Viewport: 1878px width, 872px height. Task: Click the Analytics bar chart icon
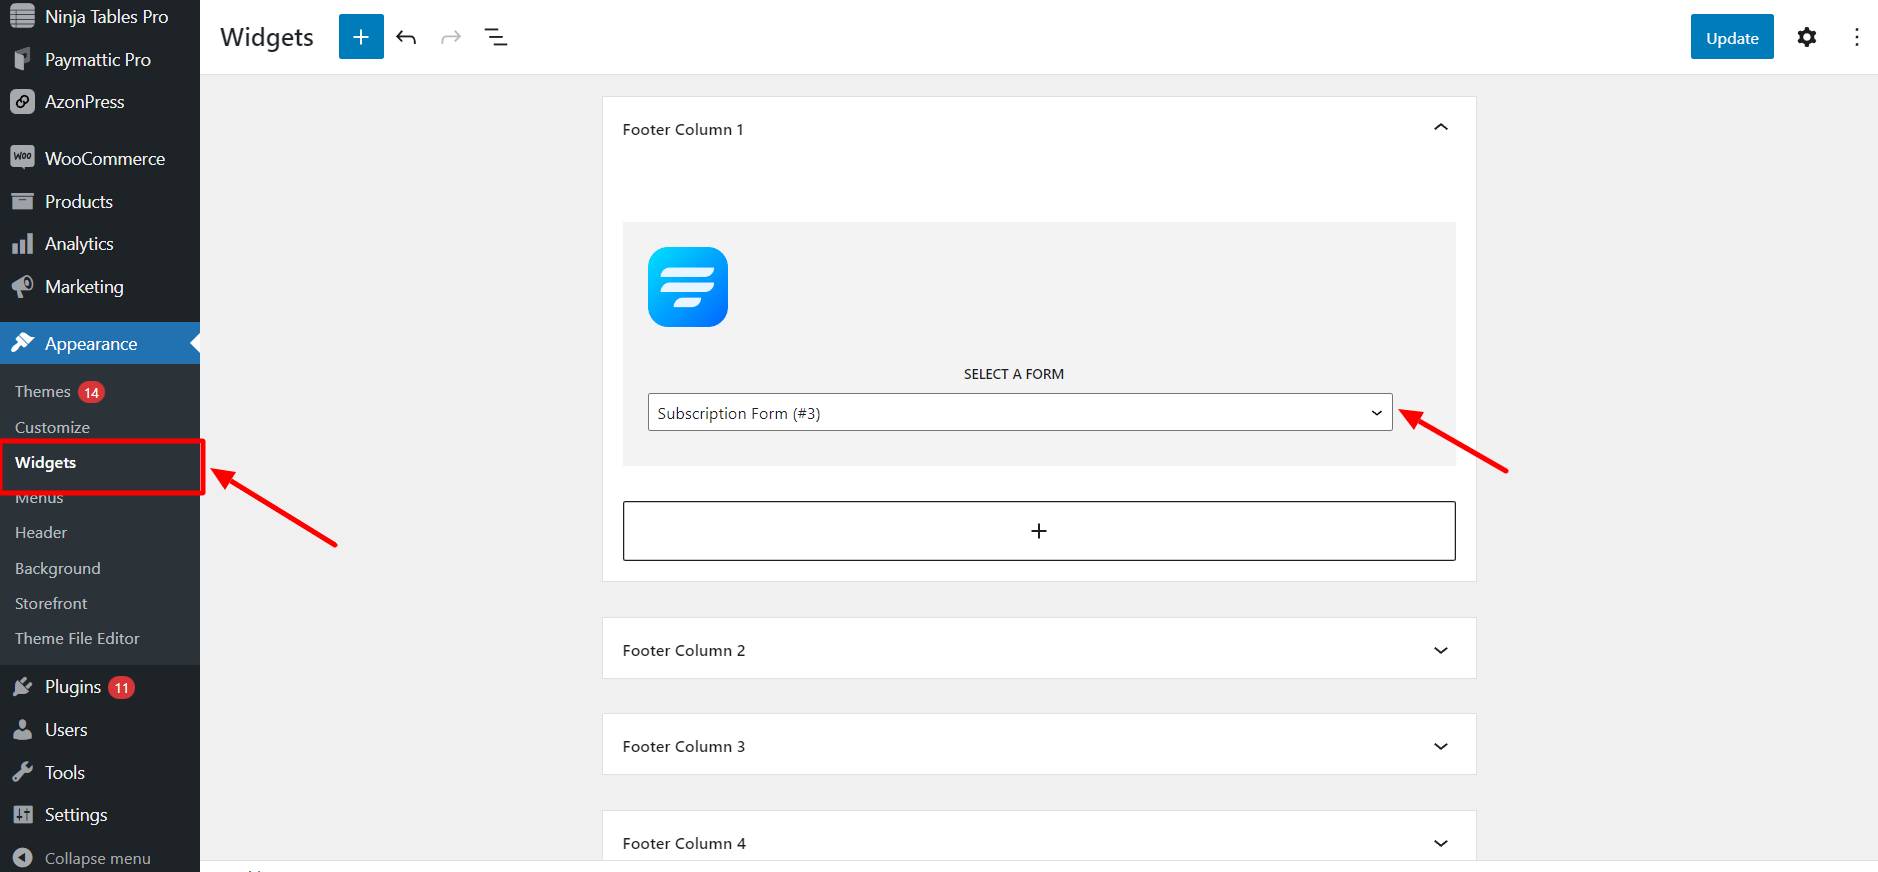[x=22, y=244]
